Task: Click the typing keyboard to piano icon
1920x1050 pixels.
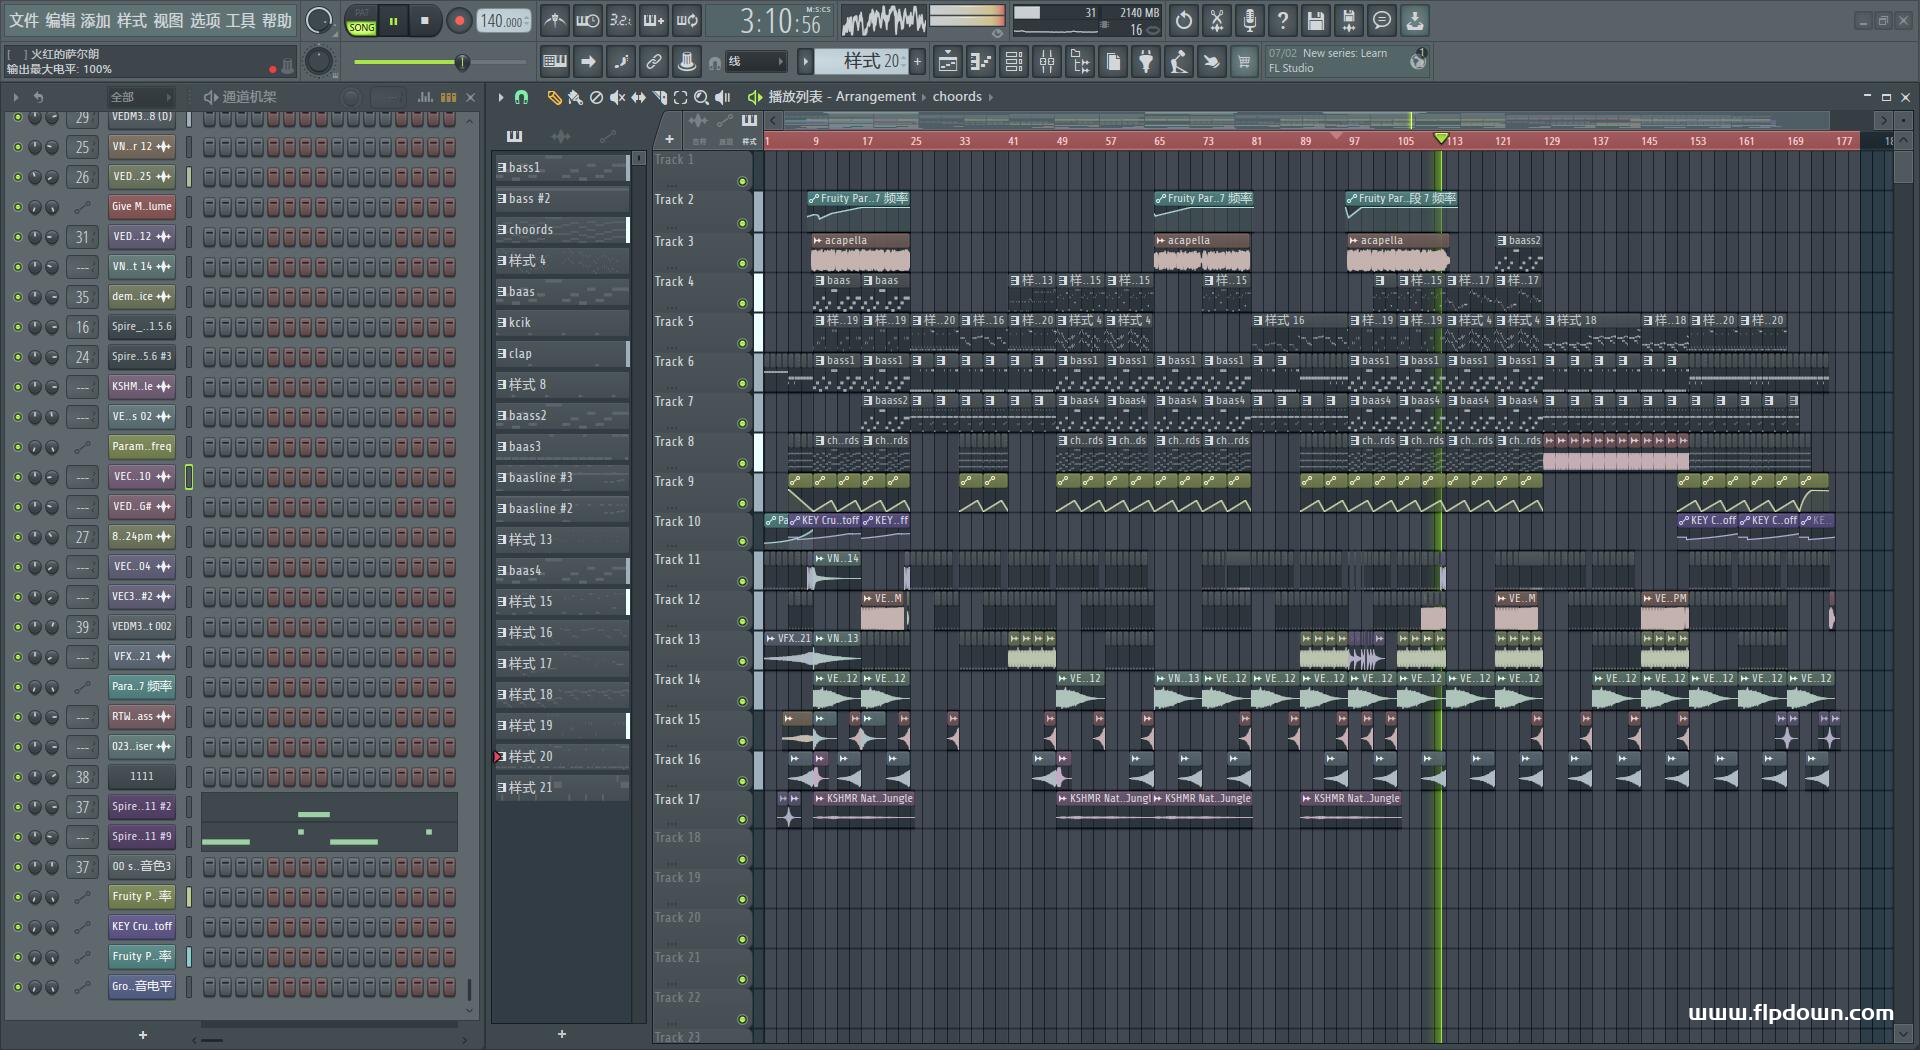Action: click(555, 62)
